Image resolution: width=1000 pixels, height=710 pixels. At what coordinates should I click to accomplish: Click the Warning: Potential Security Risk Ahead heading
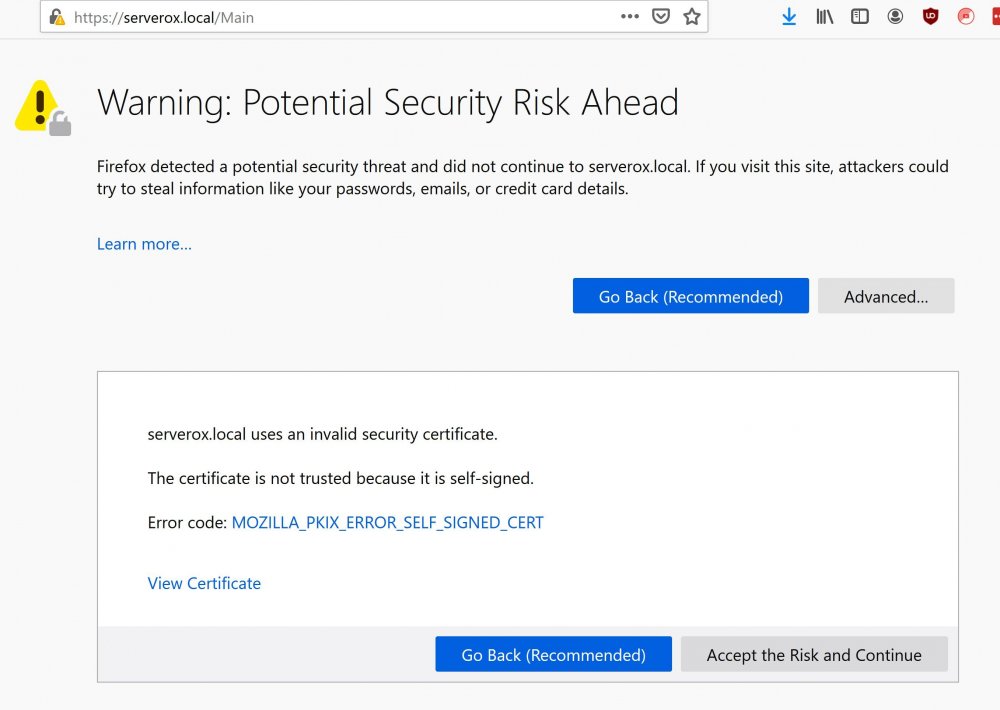point(388,103)
